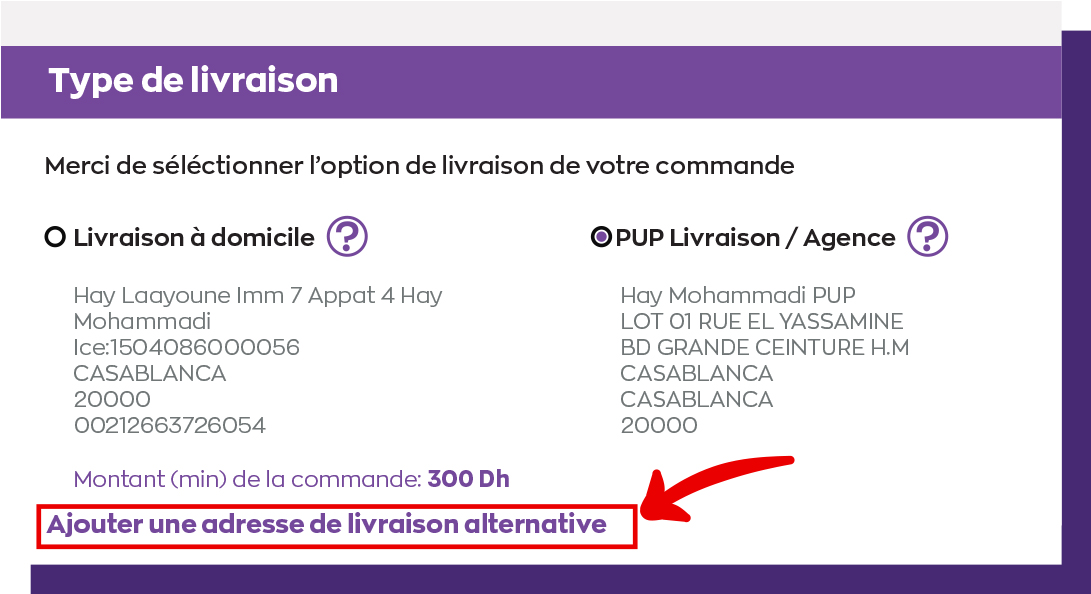Image resolution: width=1091 pixels, height=594 pixels.
Task: Click Ajouter une adresse de livraison alternative
Action: click(x=326, y=524)
